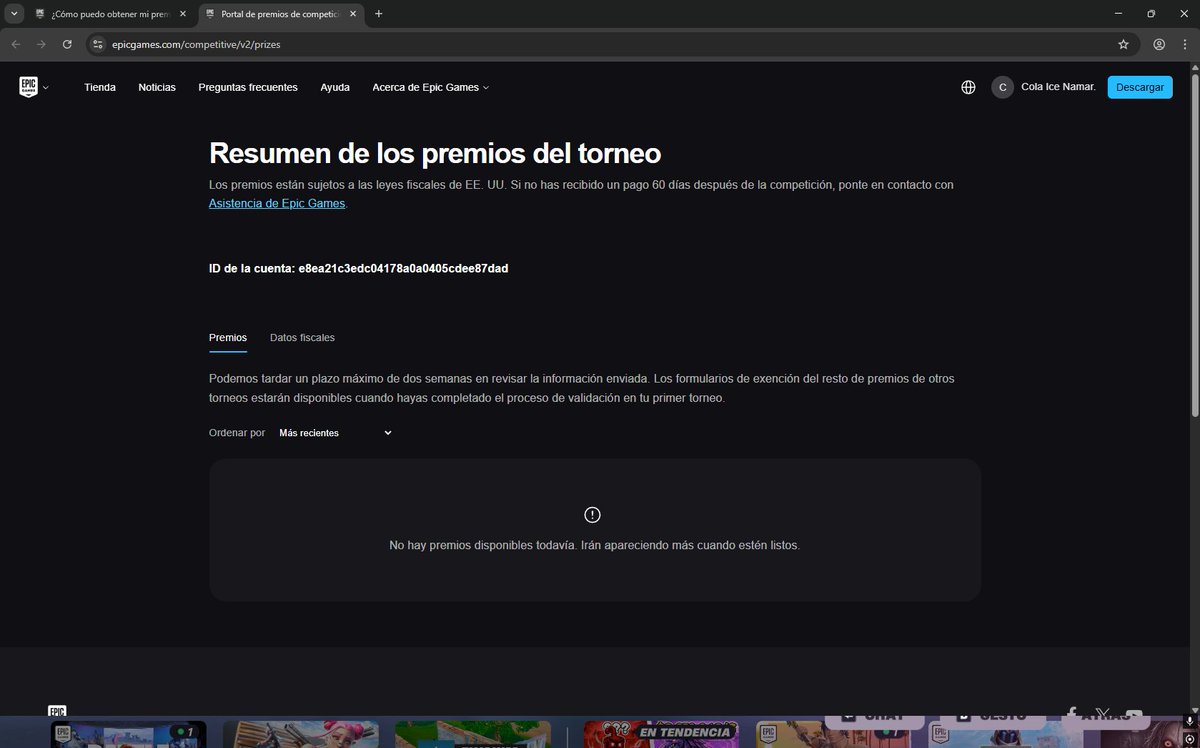Open site information icon in address bar

click(97, 44)
